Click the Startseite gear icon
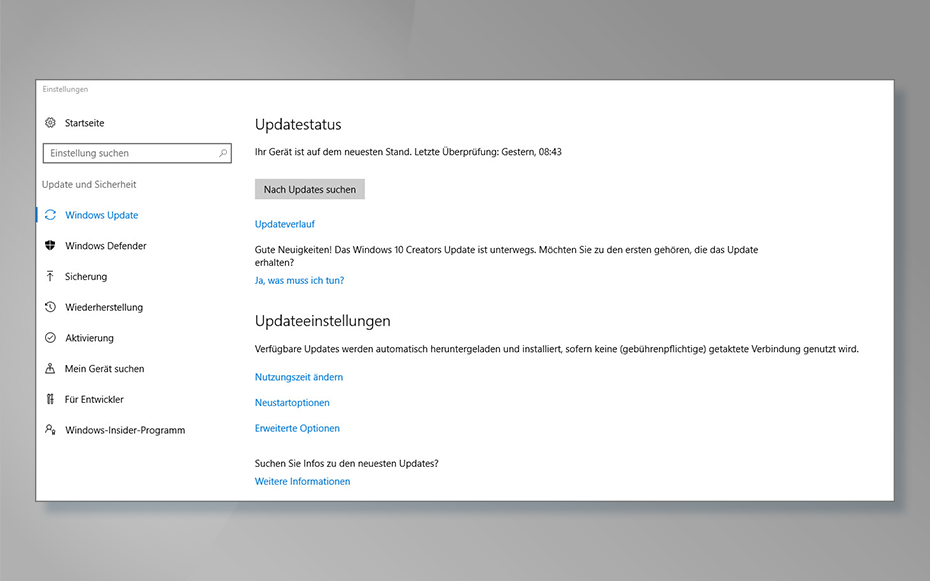The height and width of the screenshot is (581, 930). (50, 123)
